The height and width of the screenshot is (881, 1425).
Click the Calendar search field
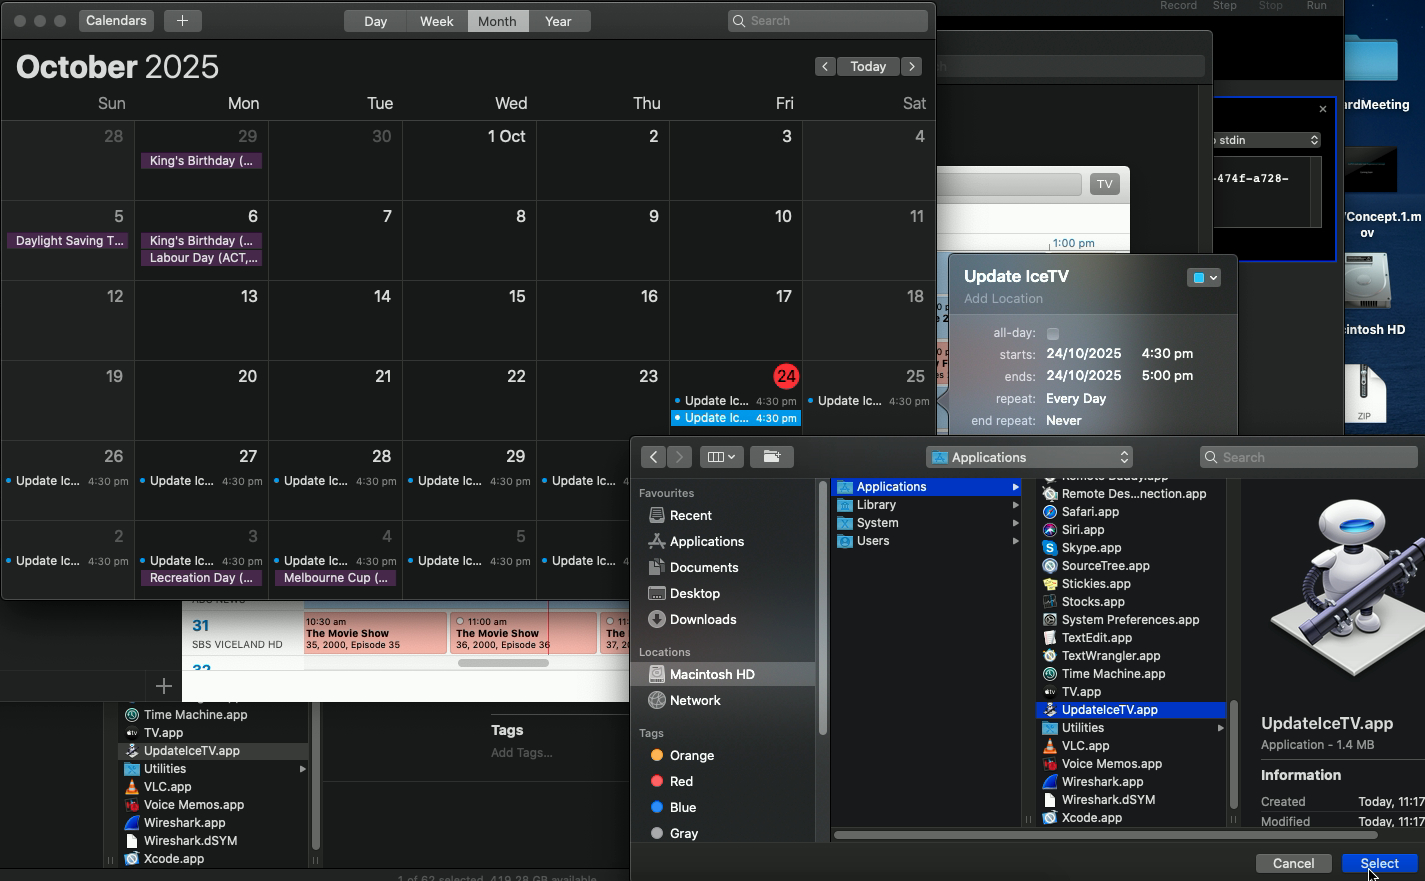point(828,21)
